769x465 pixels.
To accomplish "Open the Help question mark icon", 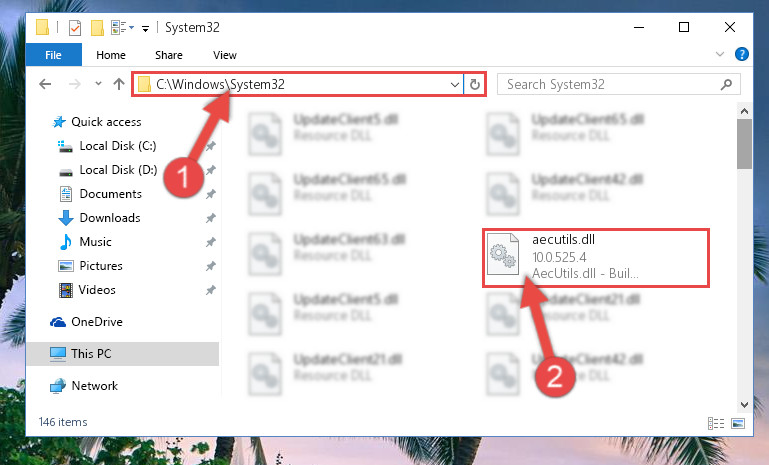I will 742,54.
